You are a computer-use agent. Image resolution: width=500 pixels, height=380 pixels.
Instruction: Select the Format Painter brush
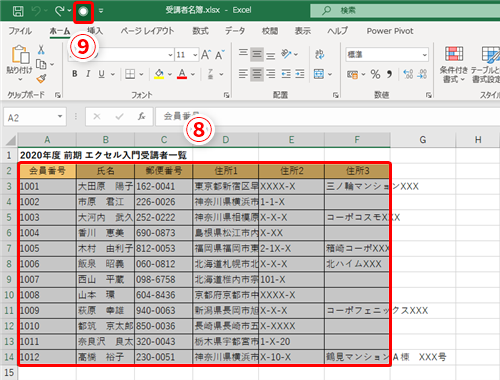click(x=41, y=79)
